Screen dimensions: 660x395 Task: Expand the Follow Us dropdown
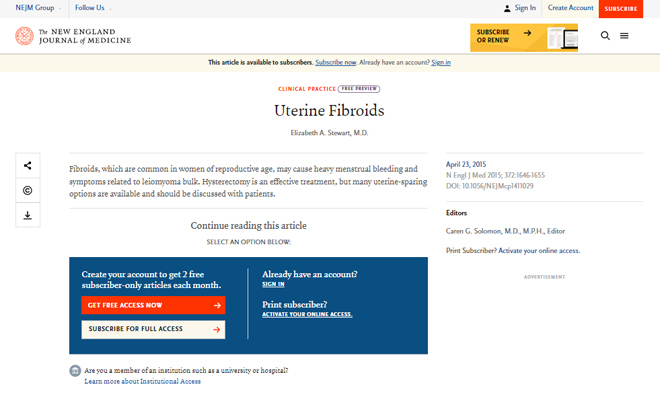coord(93,8)
